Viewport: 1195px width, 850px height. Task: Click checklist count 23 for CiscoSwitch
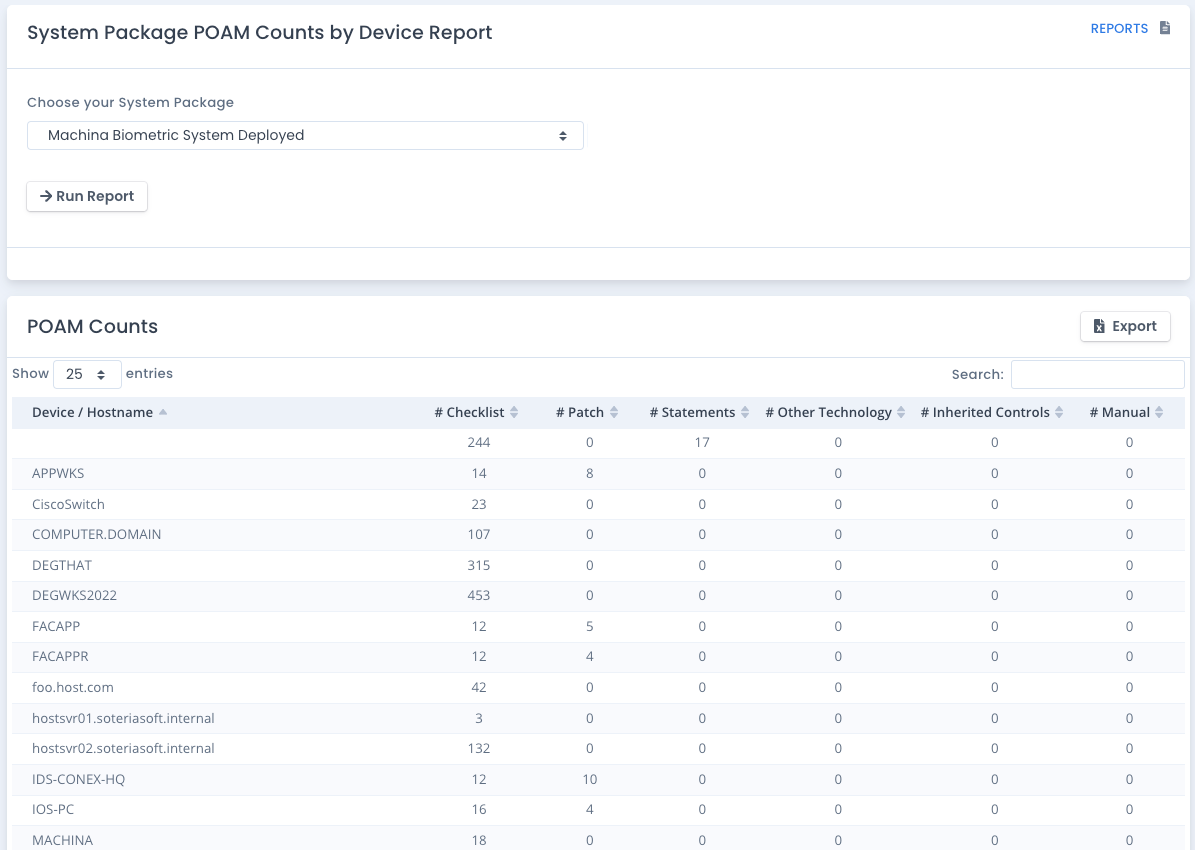[479, 505]
